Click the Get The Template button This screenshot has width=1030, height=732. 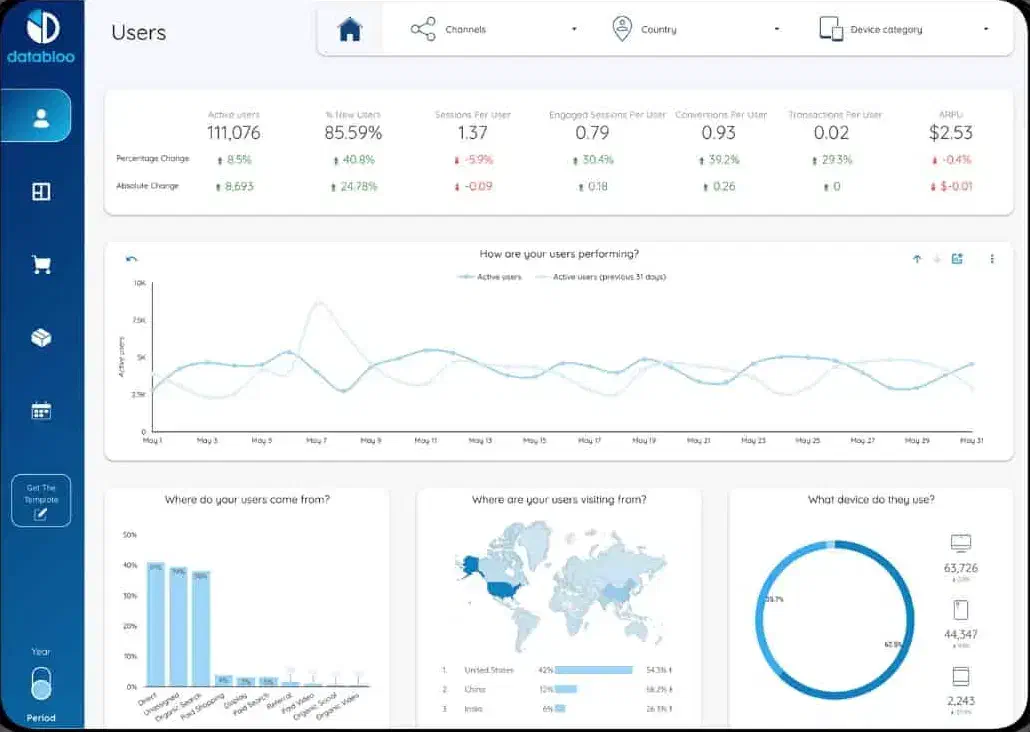click(x=41, y=500)
